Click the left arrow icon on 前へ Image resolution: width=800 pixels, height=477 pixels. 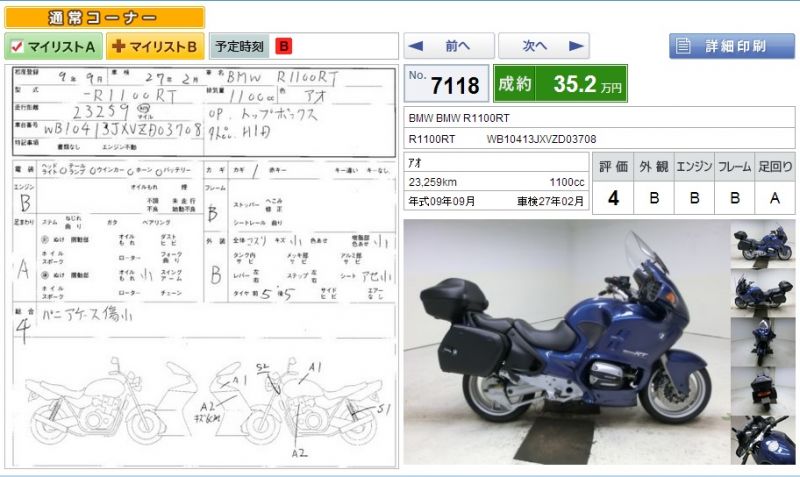(416, 46)
